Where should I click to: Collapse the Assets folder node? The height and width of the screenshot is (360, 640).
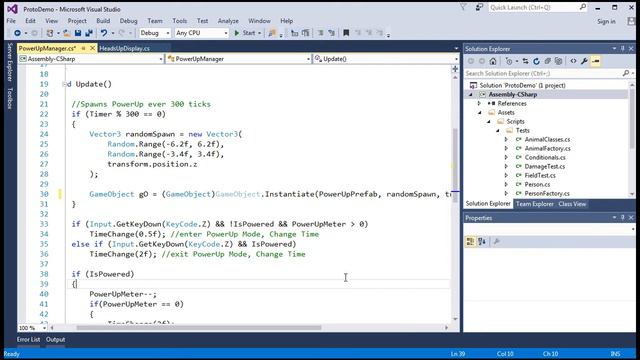[x=480, y=113]
